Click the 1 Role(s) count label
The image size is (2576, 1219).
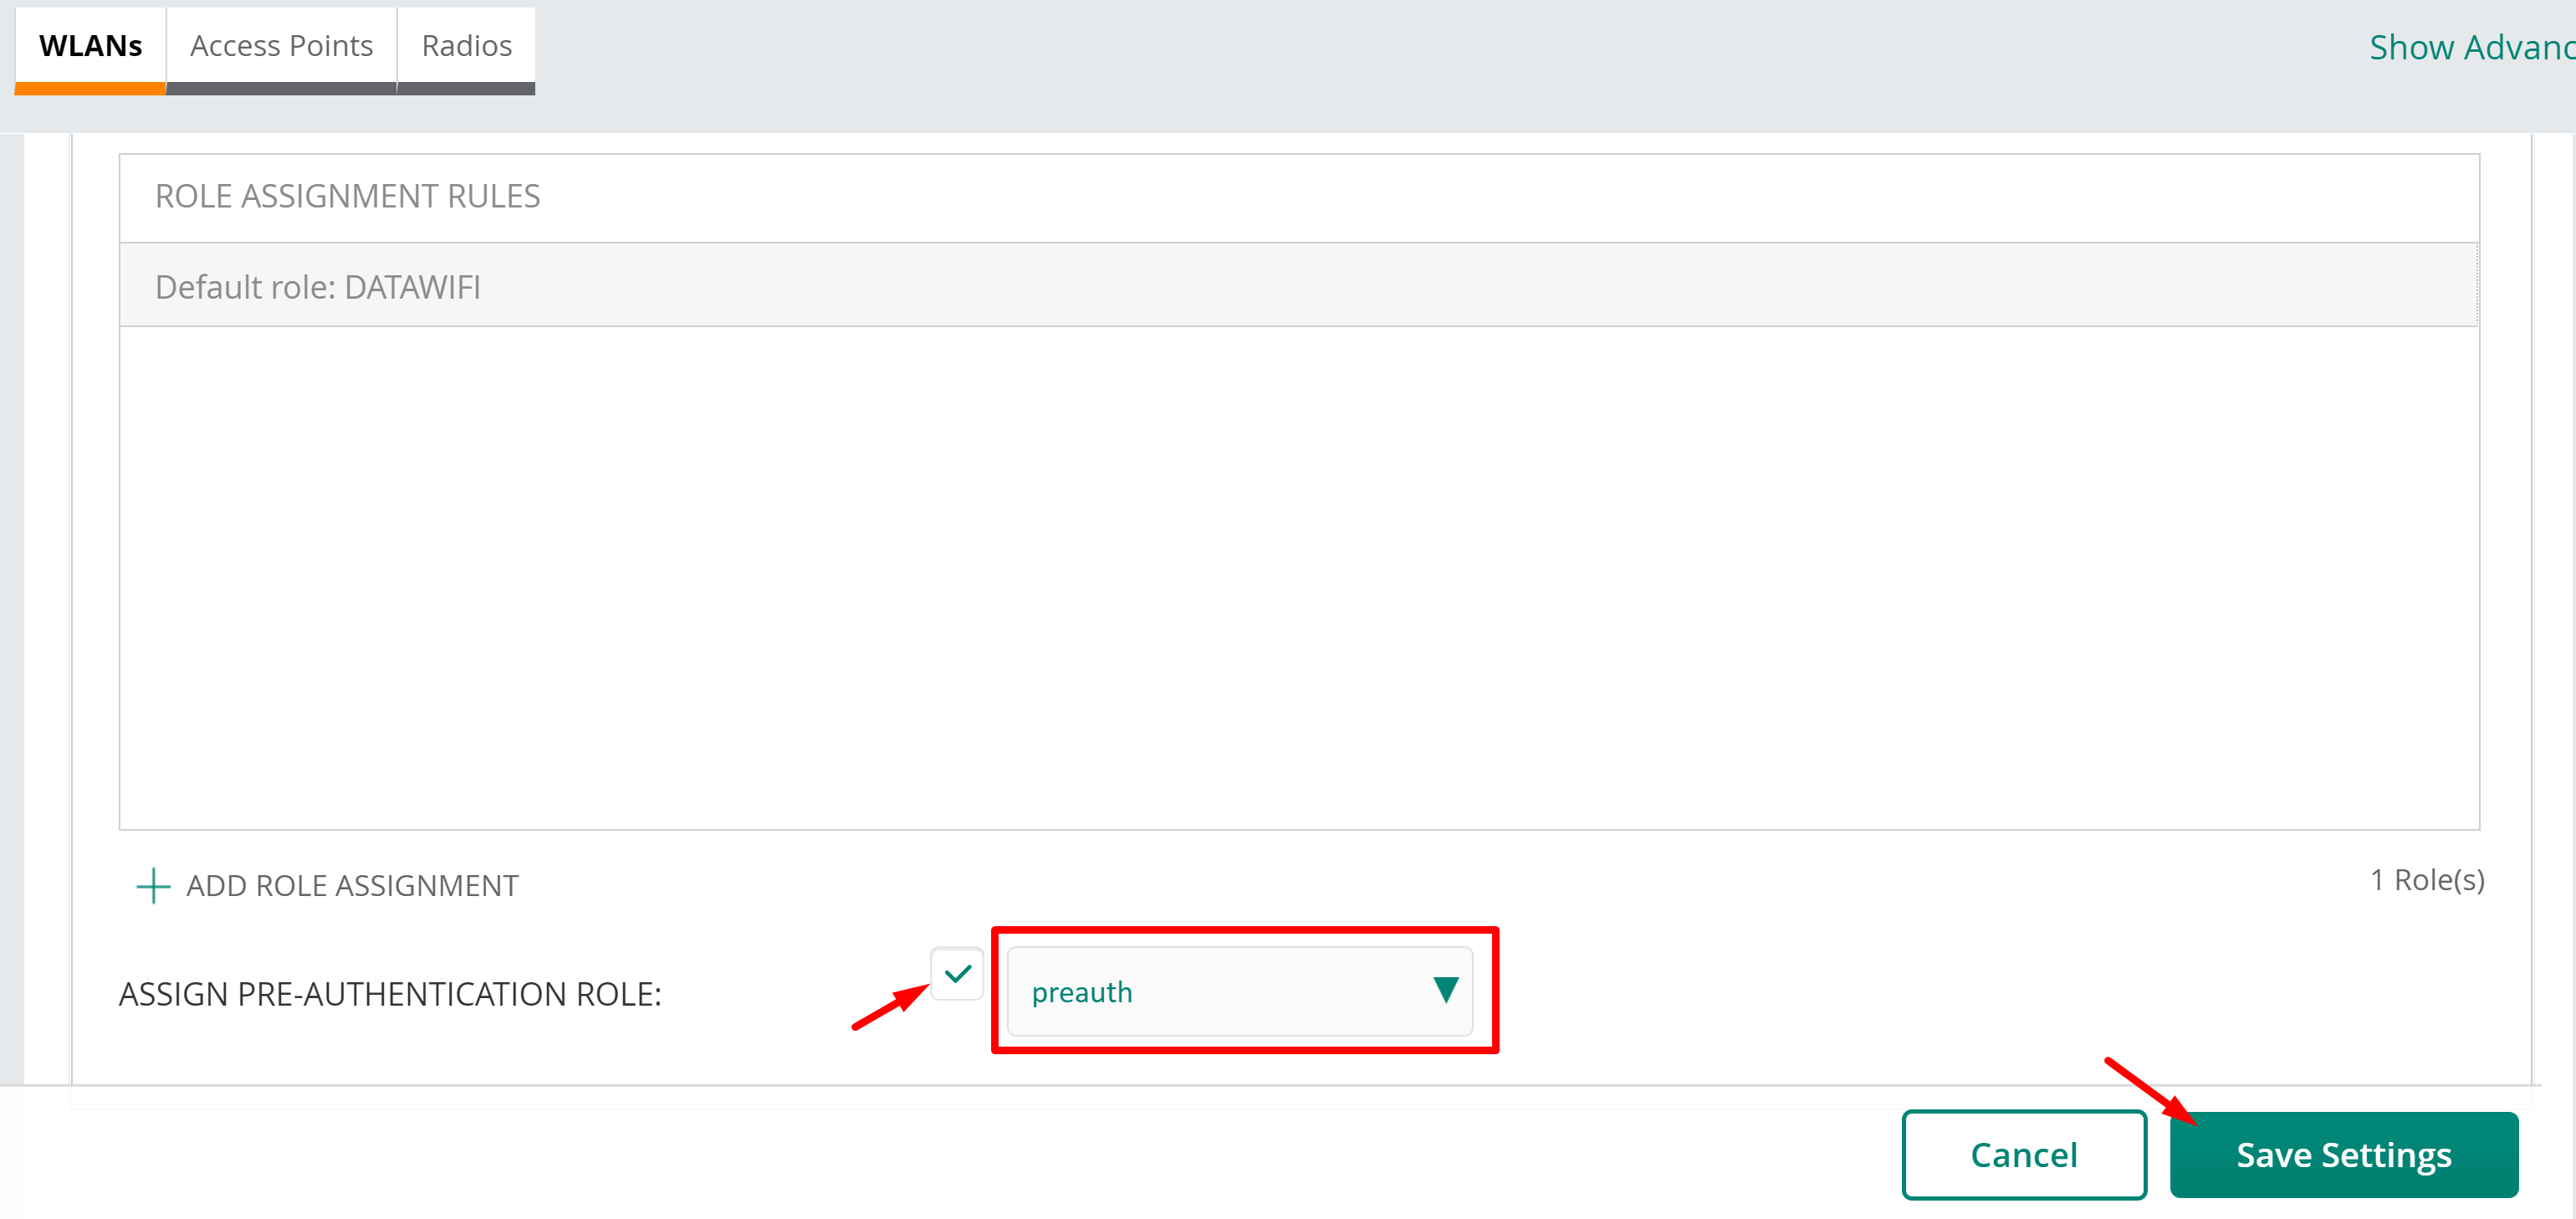tap(2426, 879)
